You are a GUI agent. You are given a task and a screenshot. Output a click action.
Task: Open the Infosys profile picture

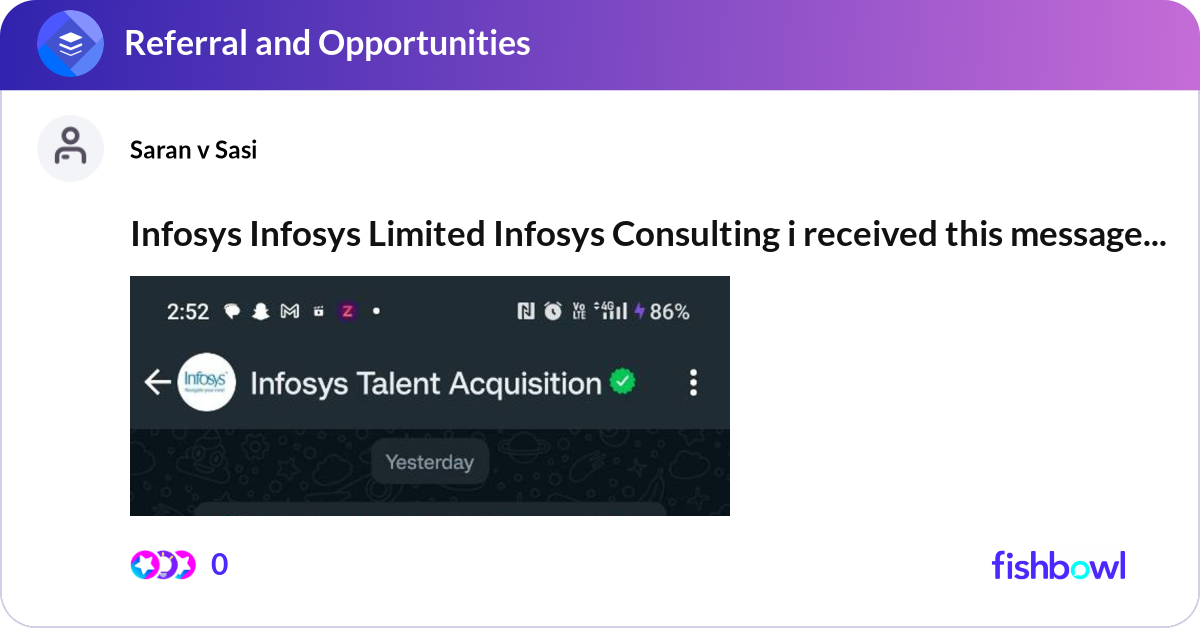[x=205, y=382]
